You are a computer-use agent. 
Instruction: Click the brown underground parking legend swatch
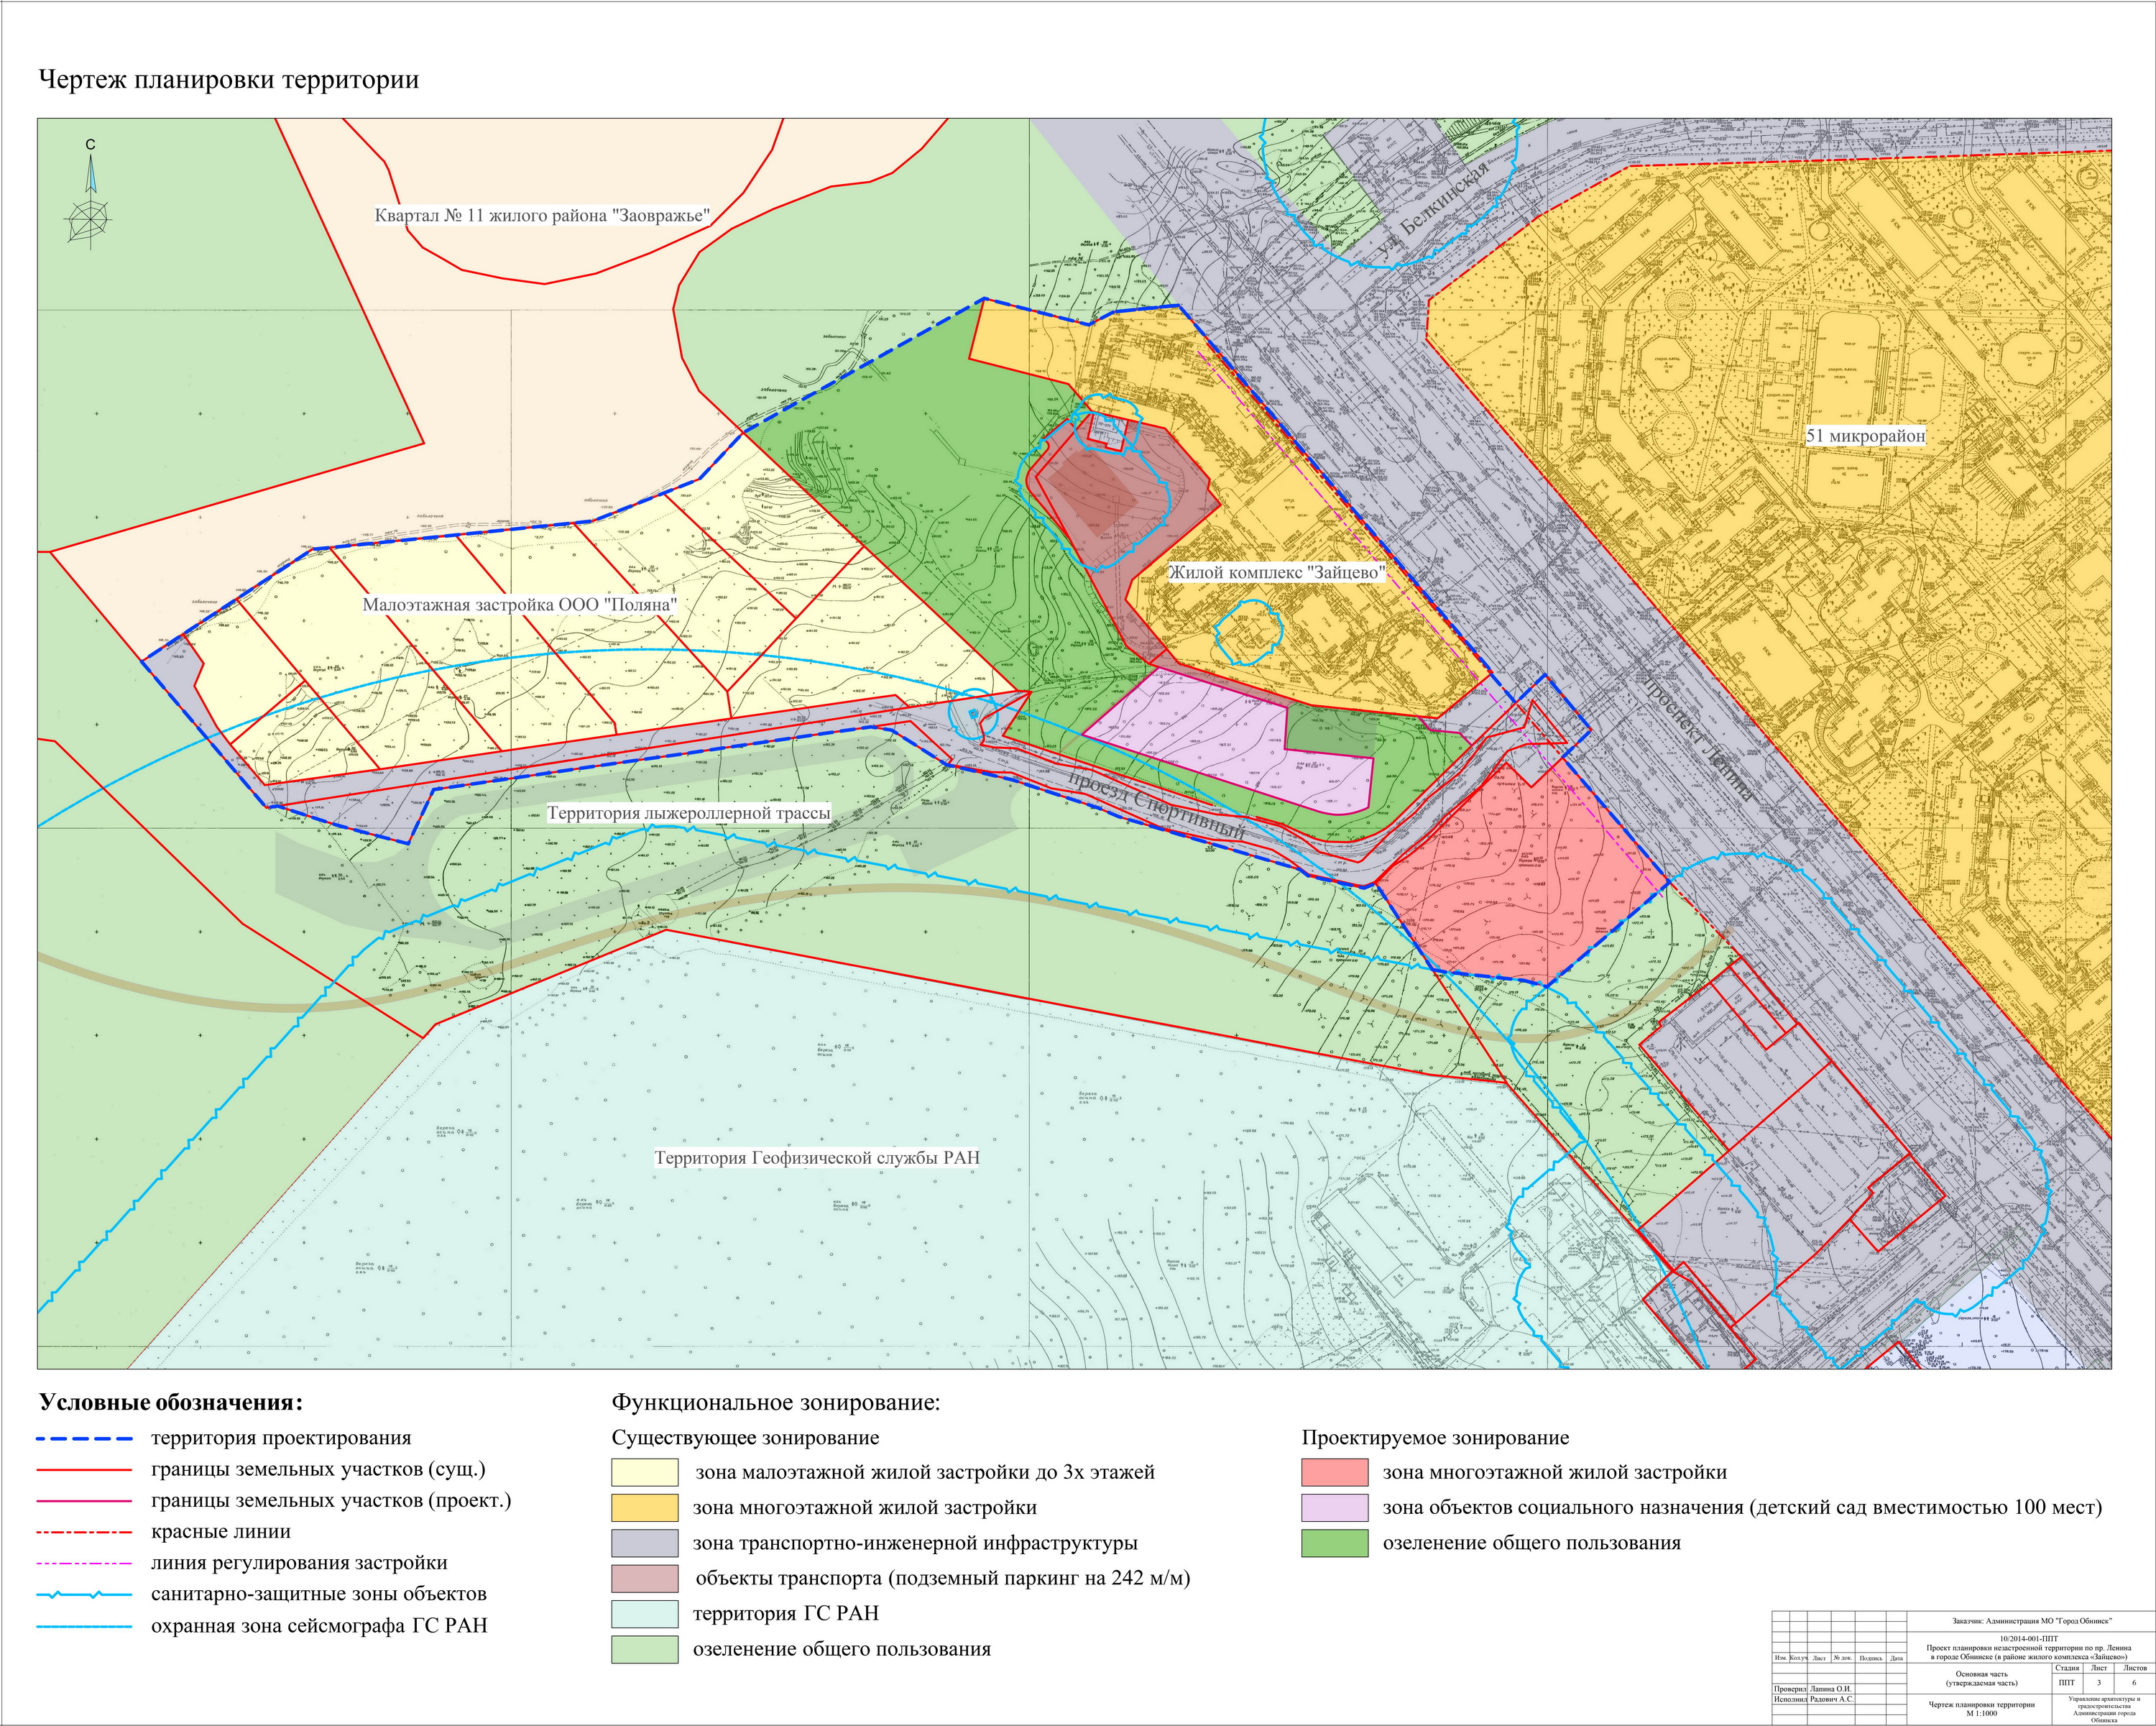(x=644, y=1578)
